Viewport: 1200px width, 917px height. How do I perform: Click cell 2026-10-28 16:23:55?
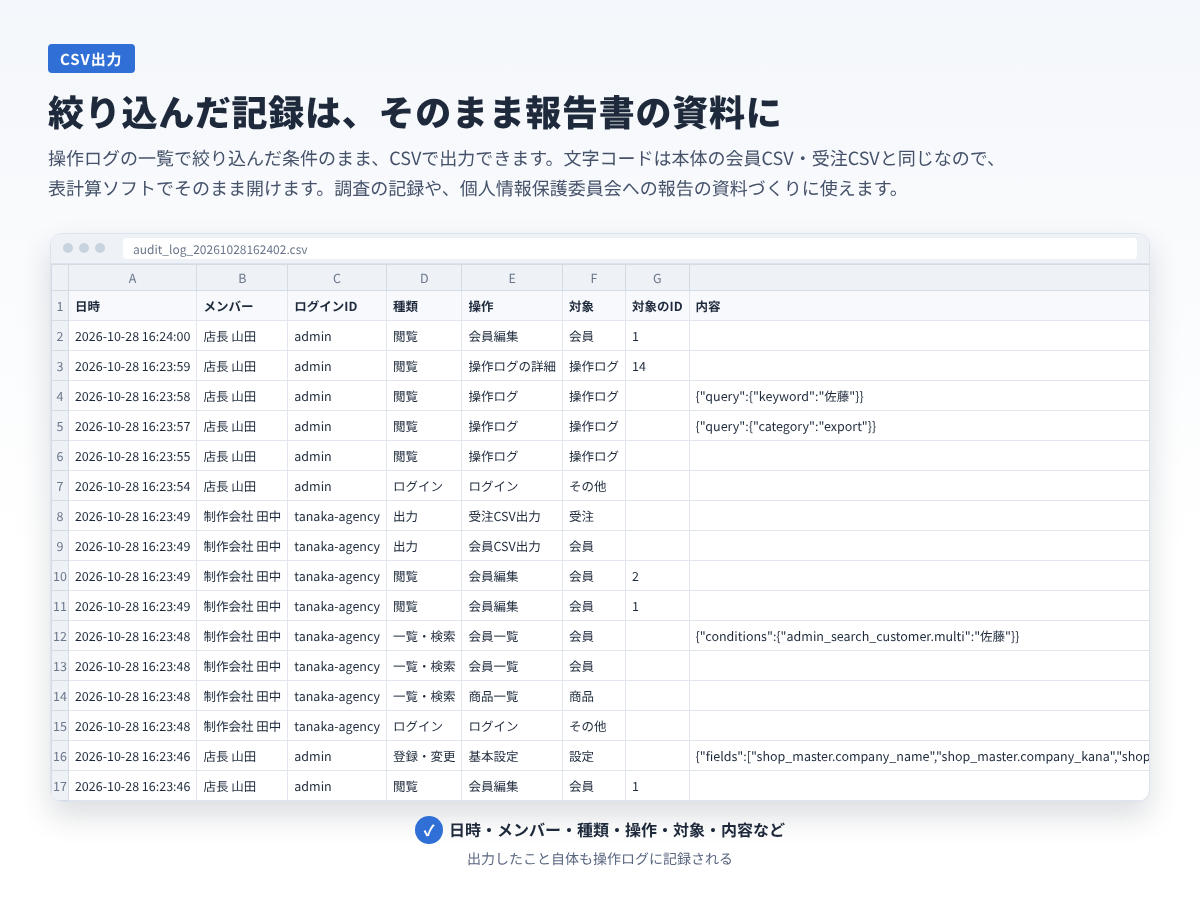coord(133,456)
